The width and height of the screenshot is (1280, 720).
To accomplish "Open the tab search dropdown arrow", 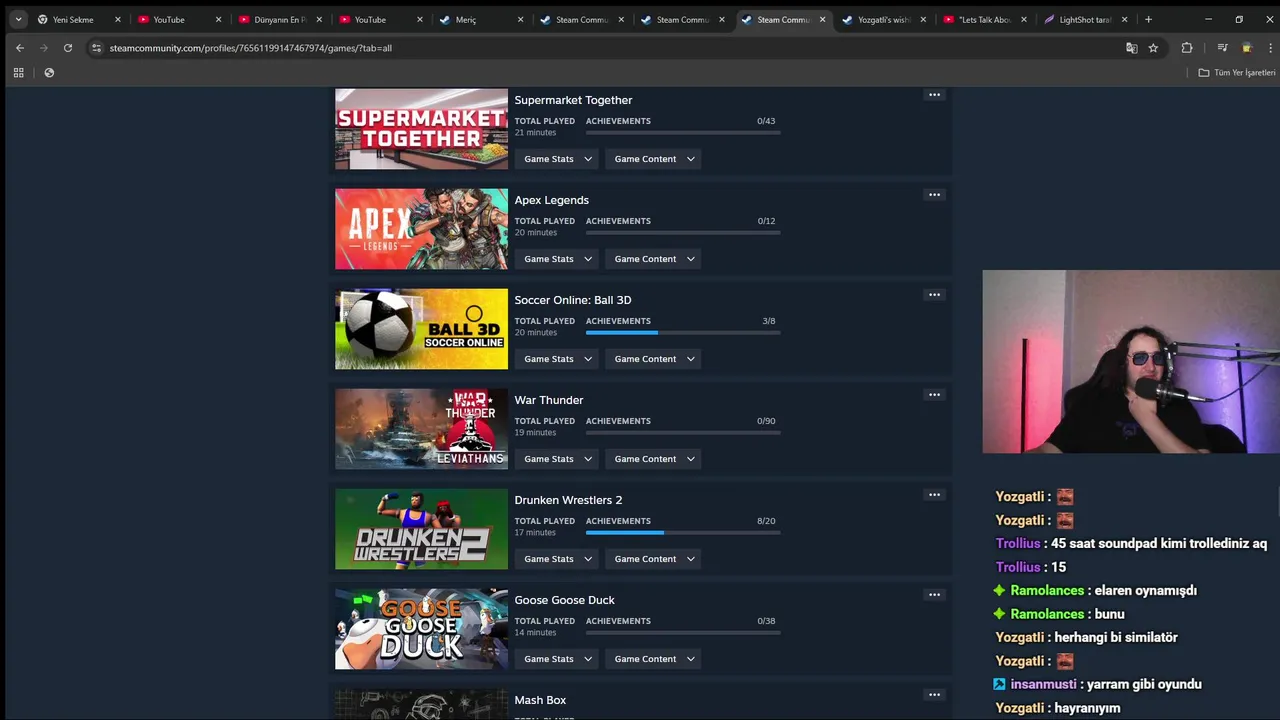I will [x=18, y=19].
